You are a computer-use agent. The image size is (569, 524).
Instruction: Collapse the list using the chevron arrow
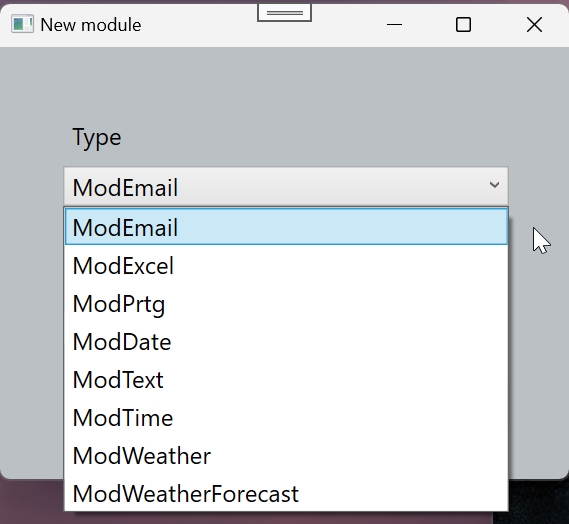point(494,185)
